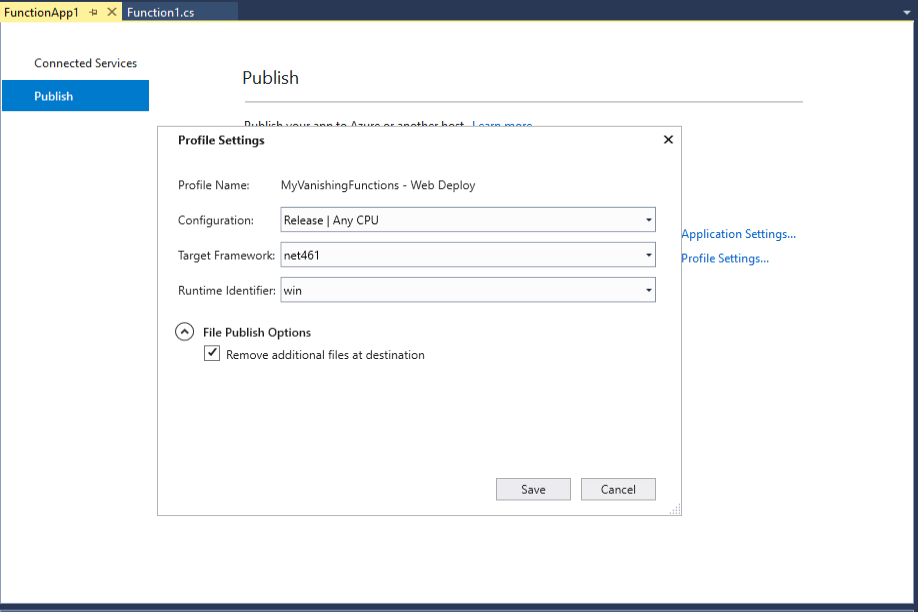Click the Configuration label

click(x=215, y=220)
